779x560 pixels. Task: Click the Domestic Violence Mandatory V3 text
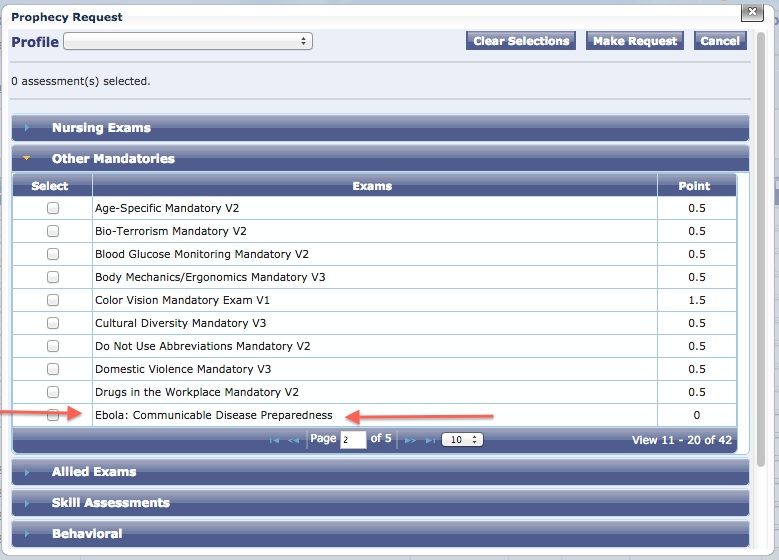pos(183,369)
